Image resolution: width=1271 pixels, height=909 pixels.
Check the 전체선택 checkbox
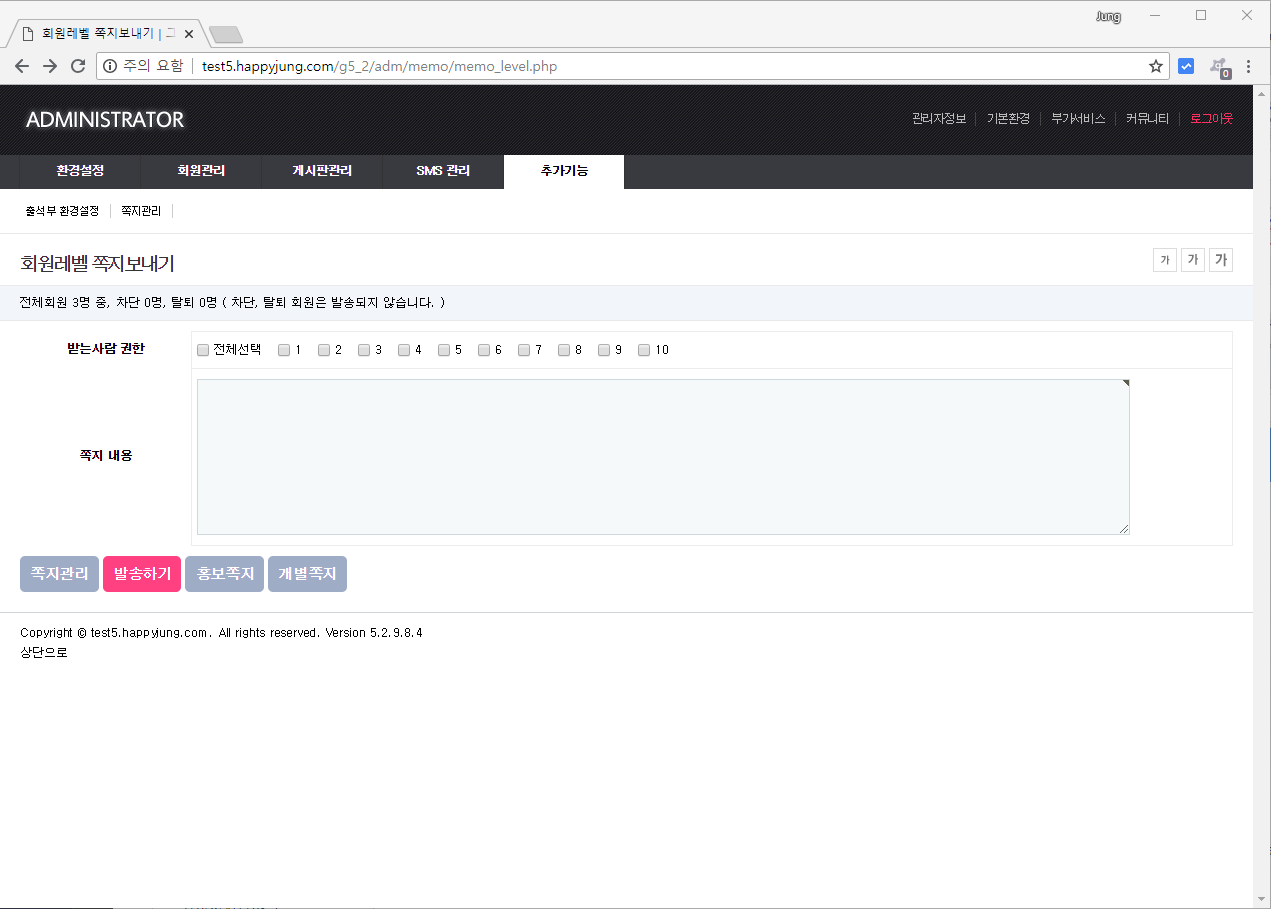pos(203,350)
